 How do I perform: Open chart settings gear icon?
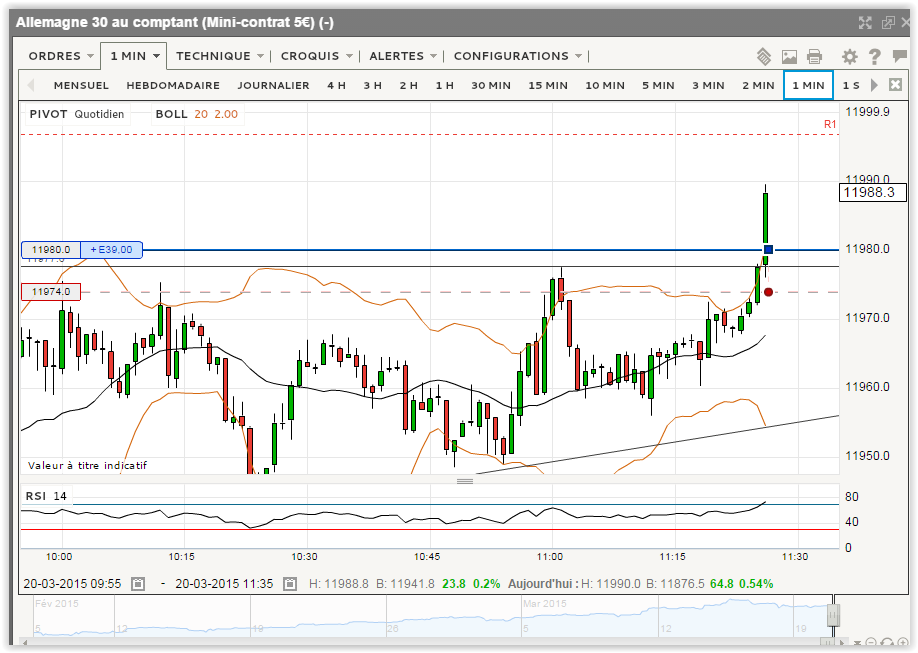850,57
